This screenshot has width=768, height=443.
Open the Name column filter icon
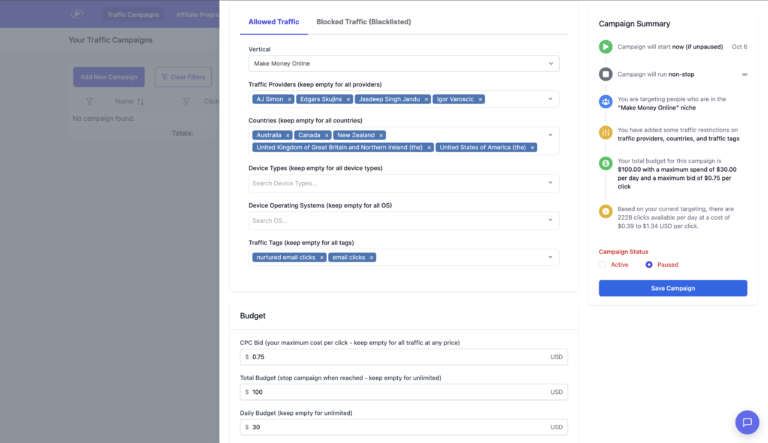click(90, 101)
